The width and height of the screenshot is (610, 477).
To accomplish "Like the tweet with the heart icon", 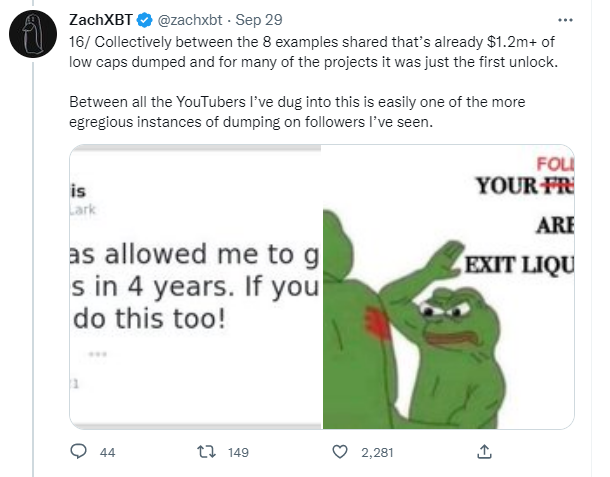I will point(343,452).
